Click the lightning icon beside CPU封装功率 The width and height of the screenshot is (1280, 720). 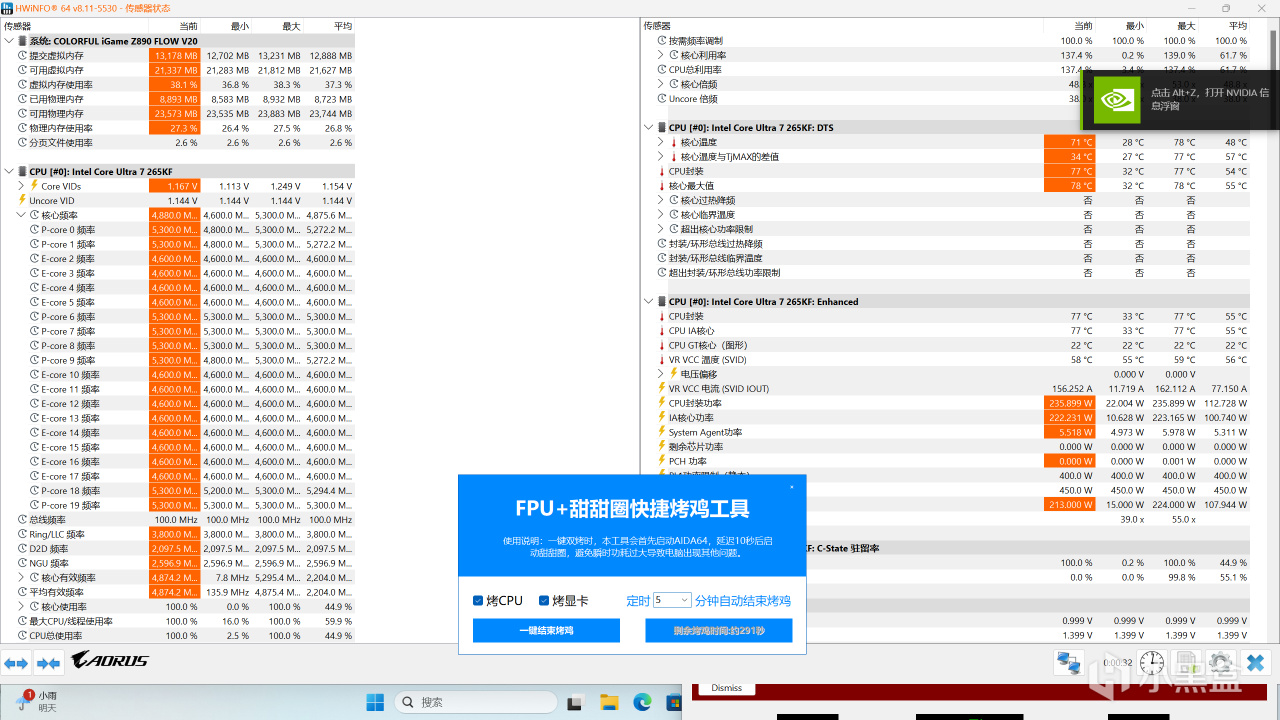(x=662, y=403)
